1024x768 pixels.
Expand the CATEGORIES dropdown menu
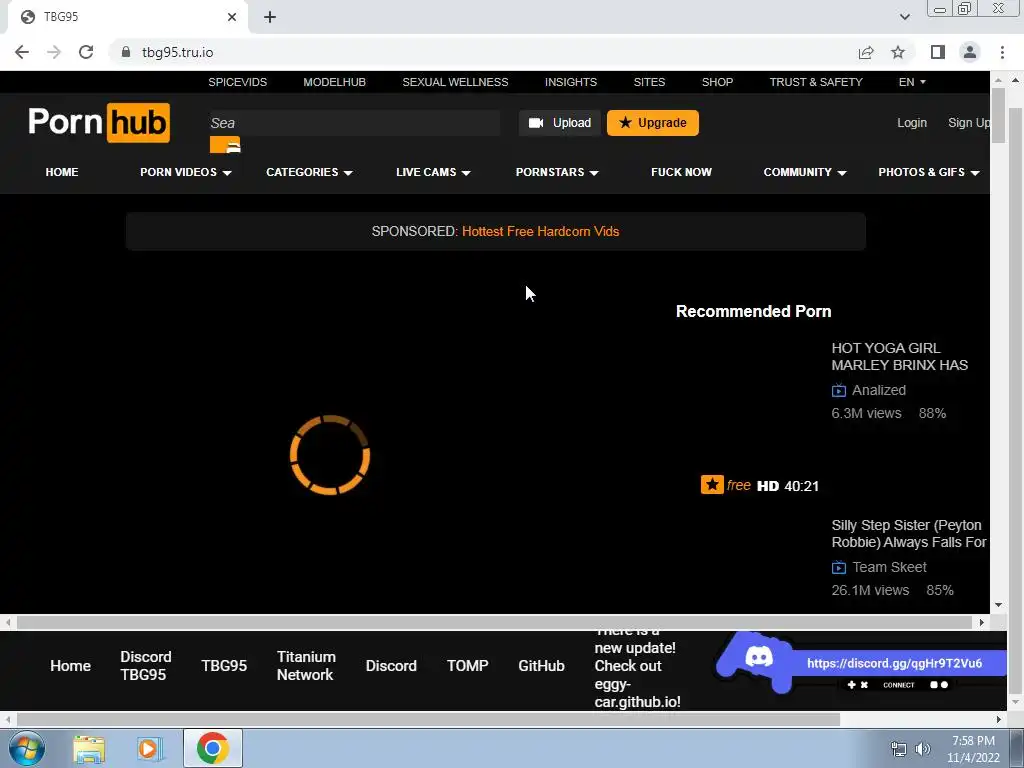(309, 172)
